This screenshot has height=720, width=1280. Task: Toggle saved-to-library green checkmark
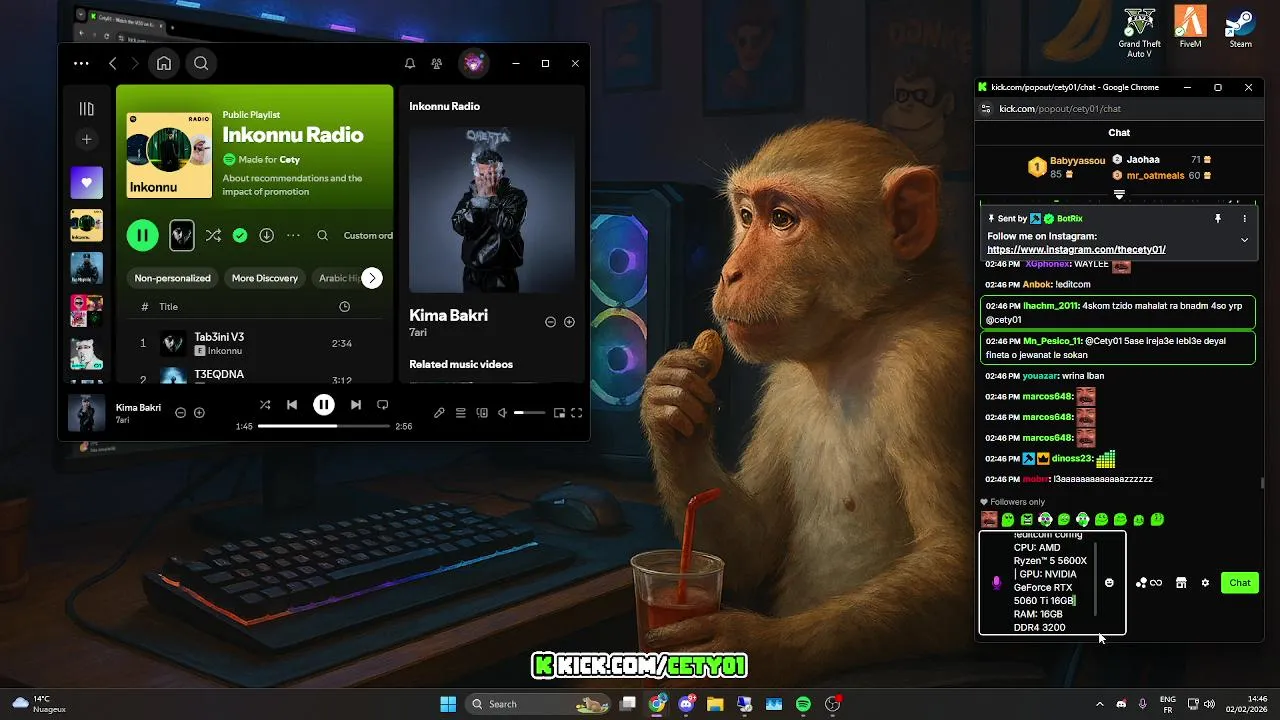pyautogui.click(x=240, y=236)
